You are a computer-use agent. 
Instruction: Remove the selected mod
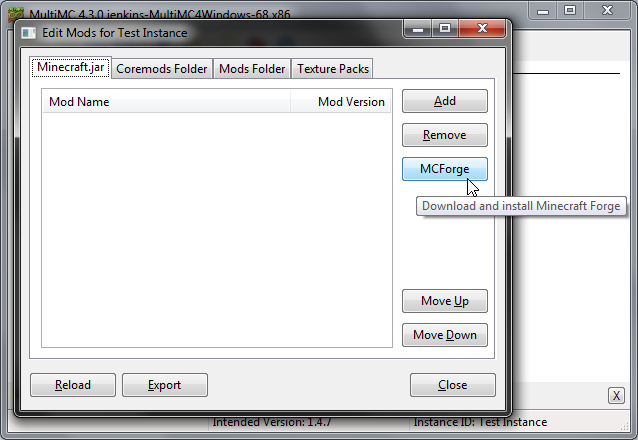445,135
